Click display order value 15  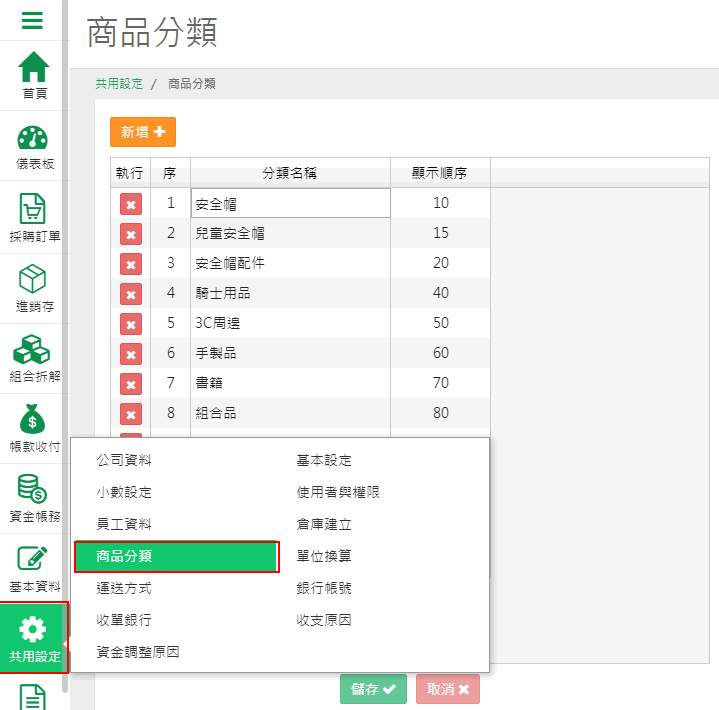pos(441,233)
